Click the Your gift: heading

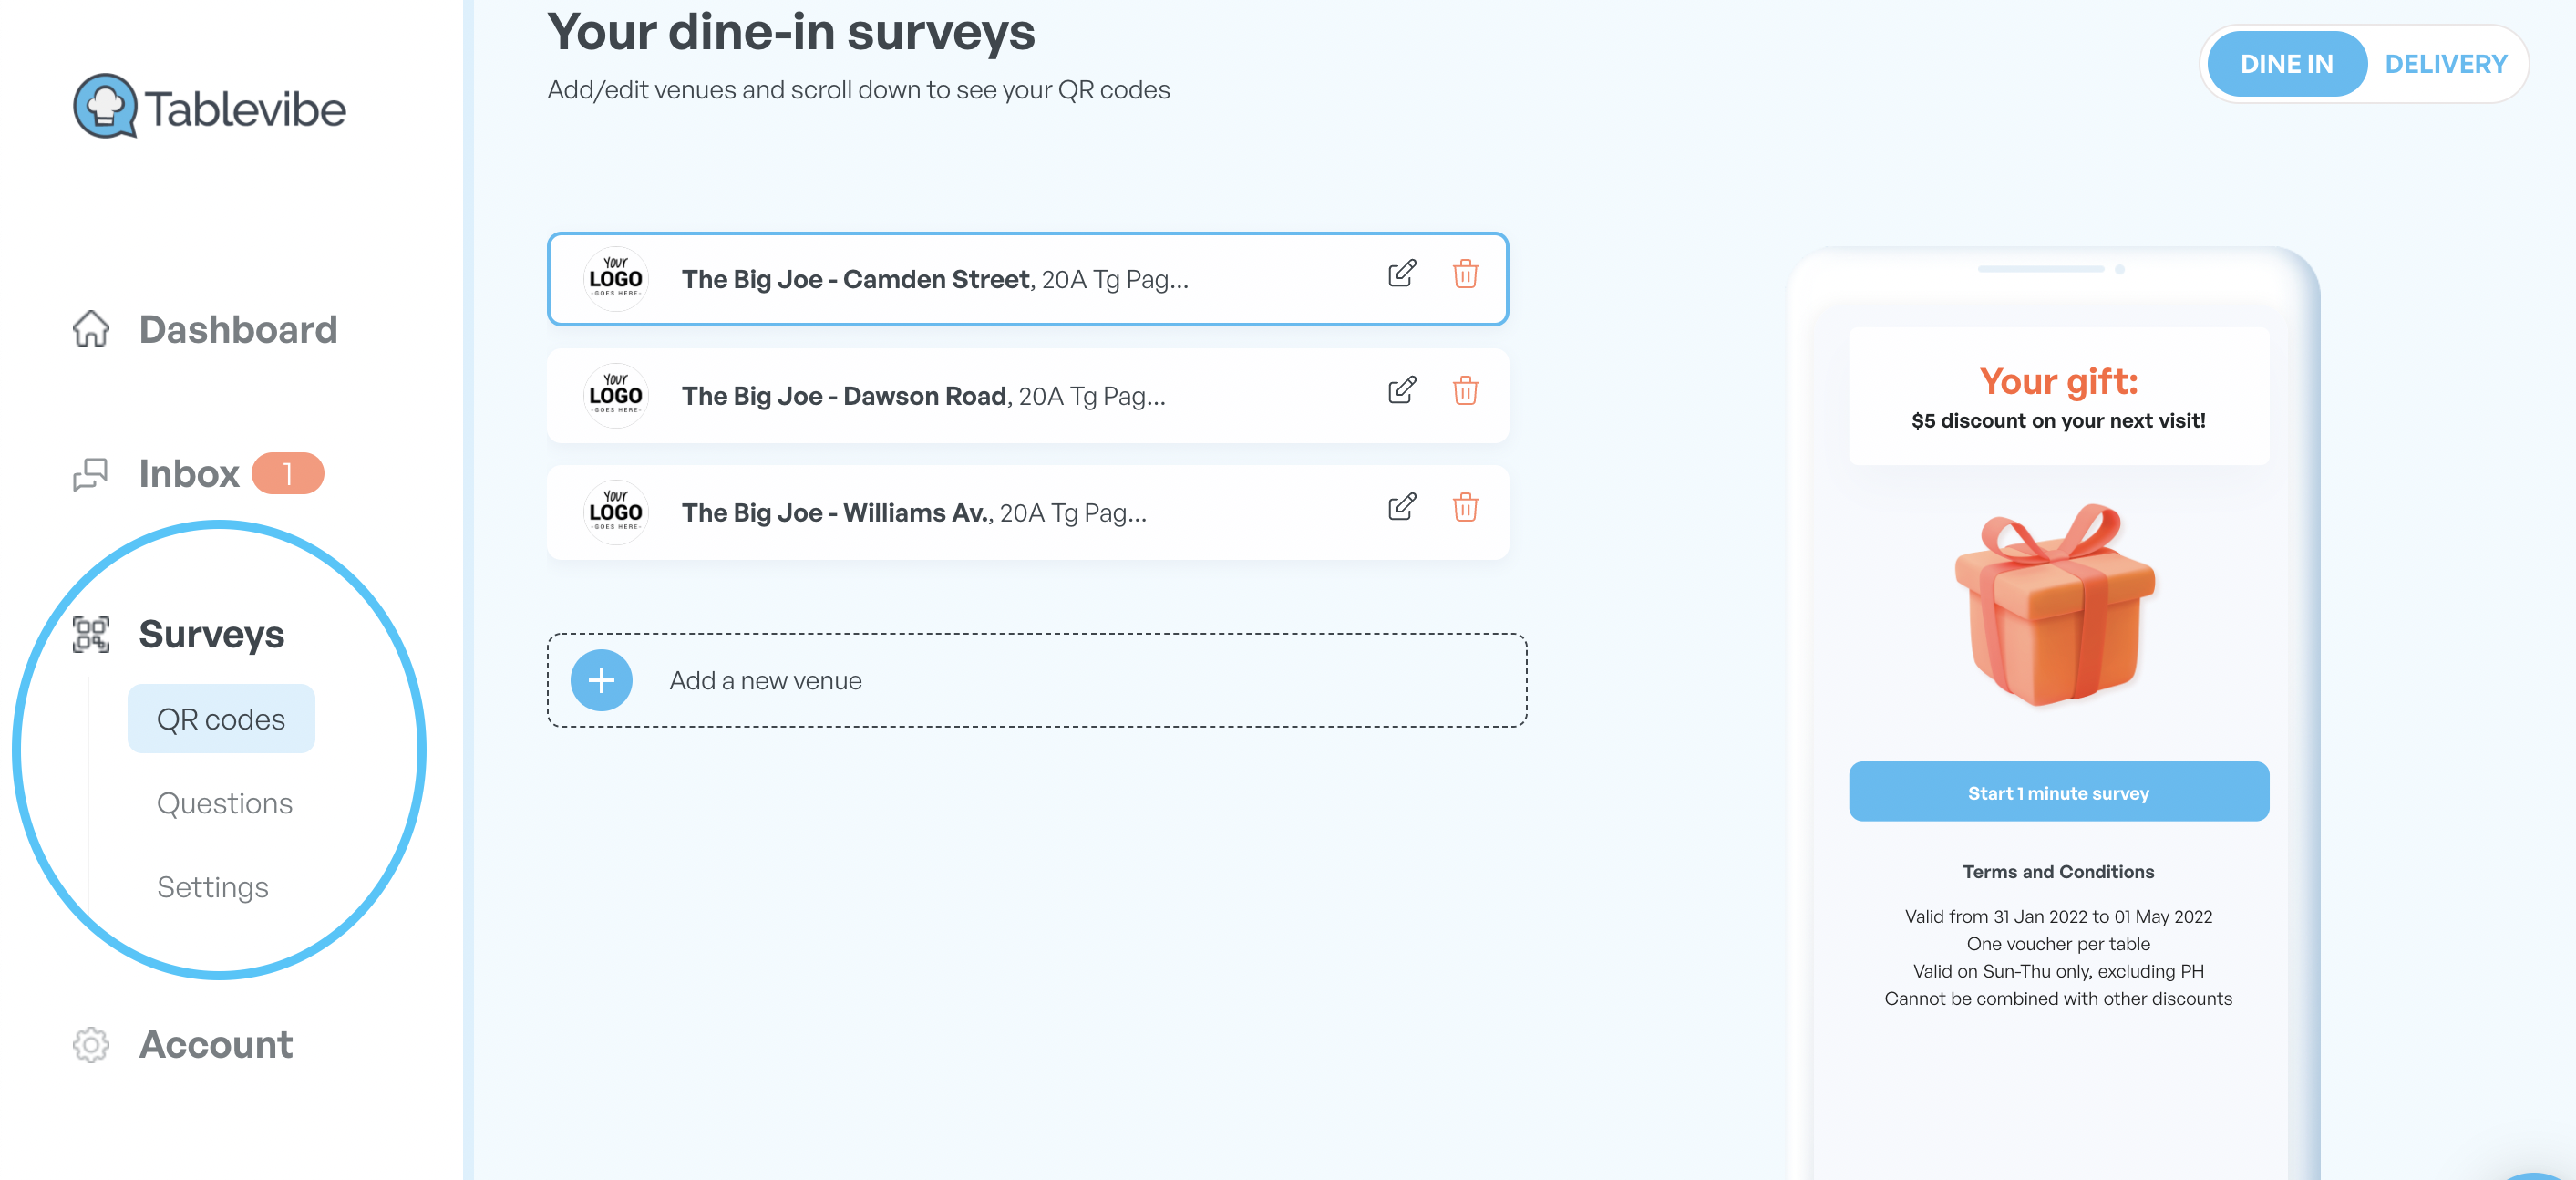point(2058,381)
